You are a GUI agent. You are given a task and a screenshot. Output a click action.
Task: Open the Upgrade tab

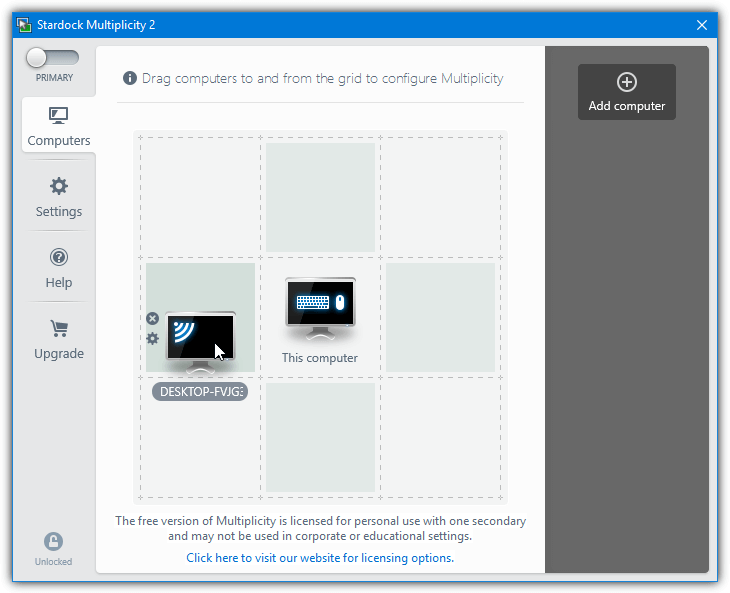click(59, 339)
